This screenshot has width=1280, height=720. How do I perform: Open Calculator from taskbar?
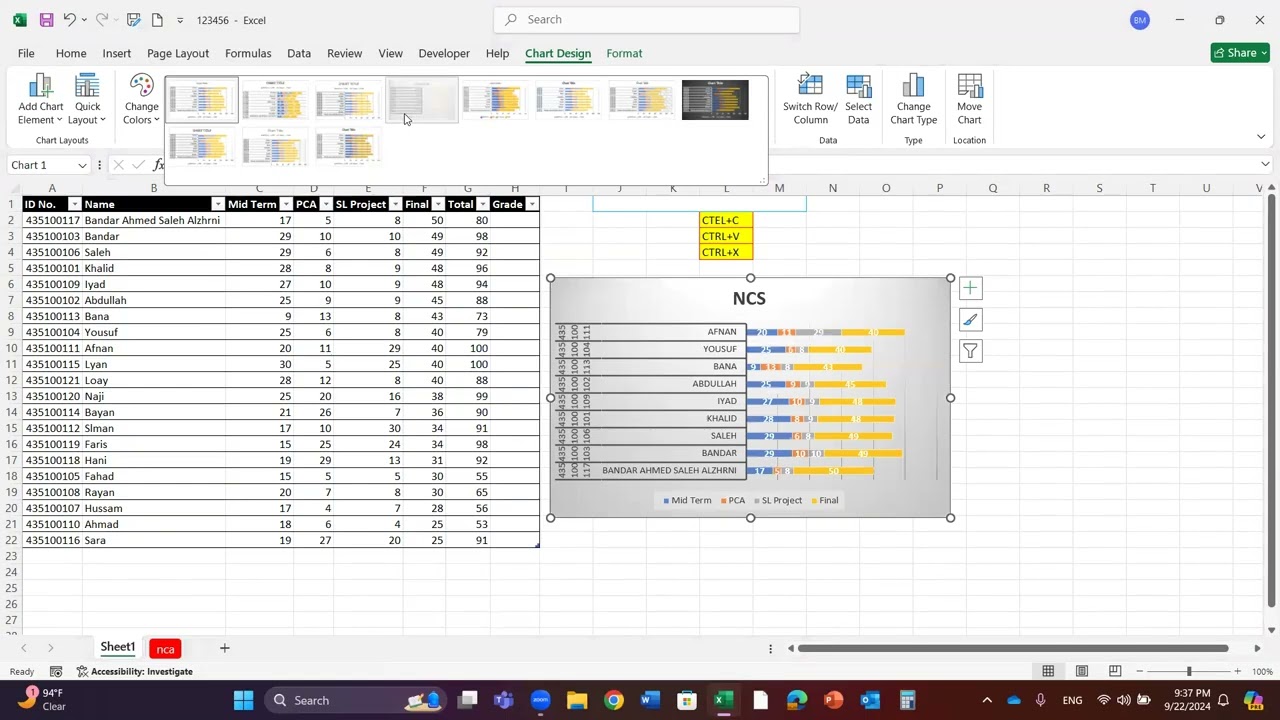[x=907, y=700]
